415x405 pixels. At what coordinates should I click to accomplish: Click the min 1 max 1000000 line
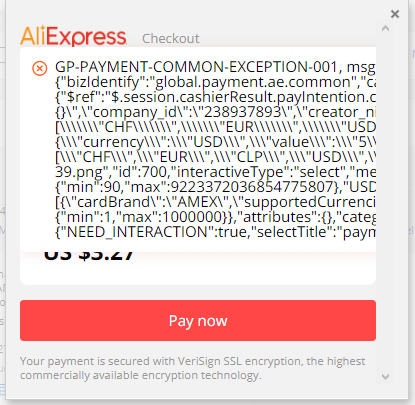(x=215, y=217)
